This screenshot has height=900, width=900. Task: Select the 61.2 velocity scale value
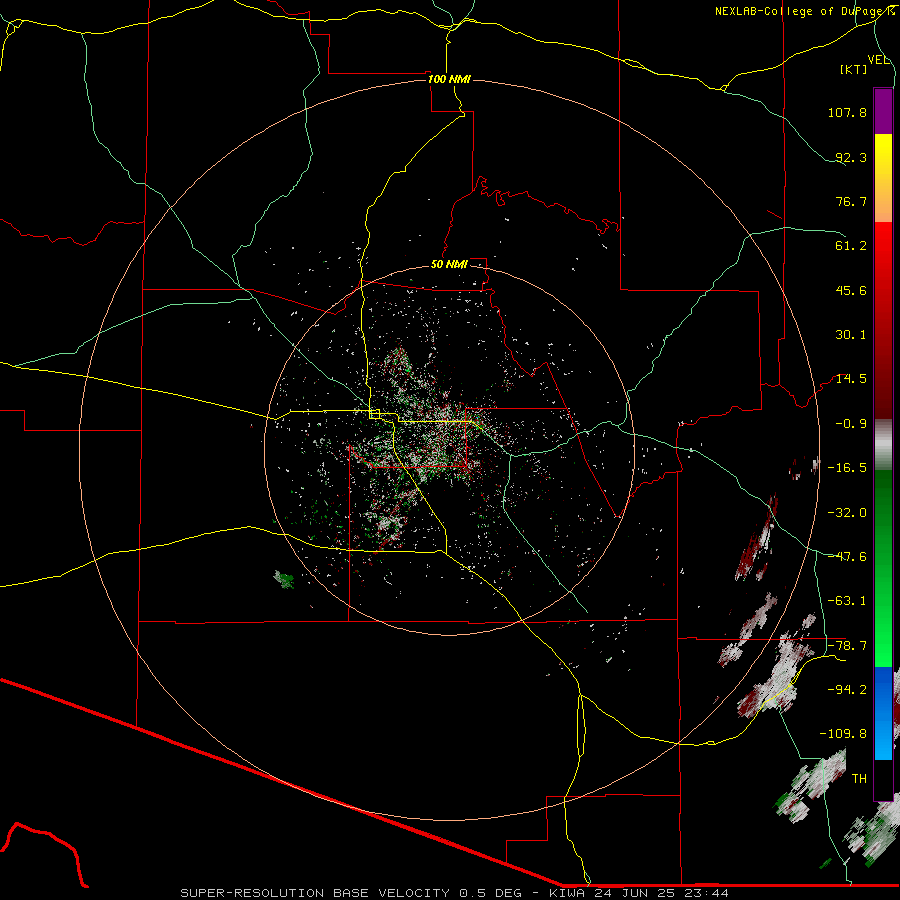click(x=851, y=246)
